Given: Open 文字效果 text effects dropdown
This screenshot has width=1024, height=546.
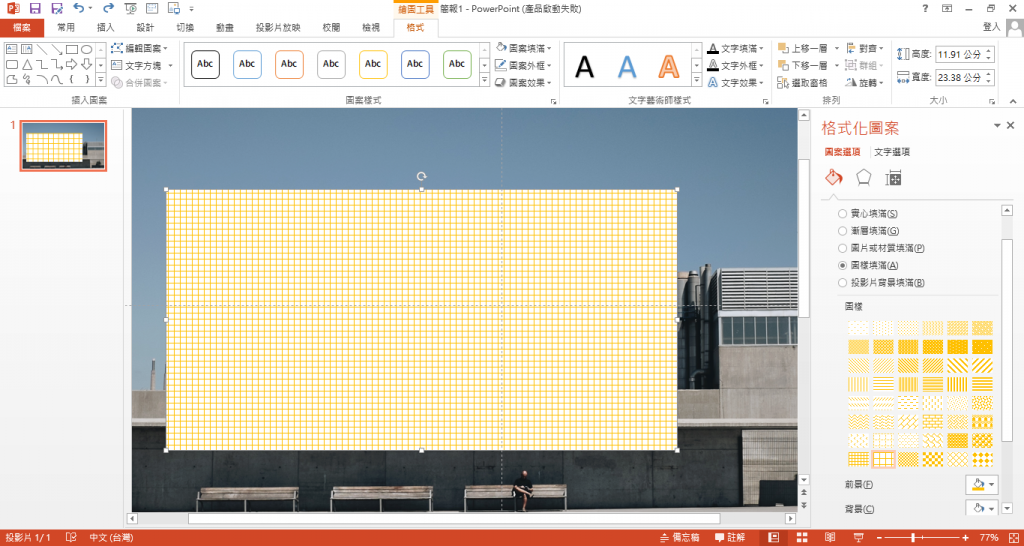Looking at the screenshot, I should (736, 82).
